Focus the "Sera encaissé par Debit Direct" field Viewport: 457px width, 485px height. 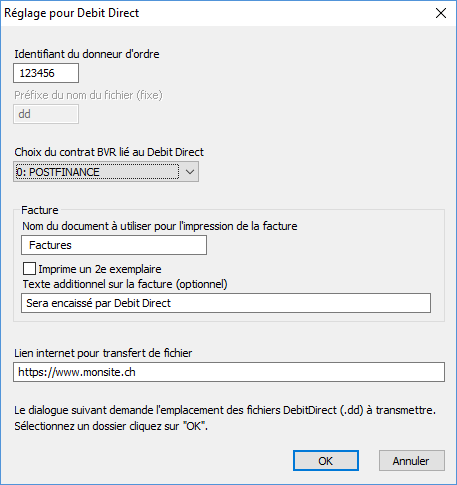[x=226, y=303]
